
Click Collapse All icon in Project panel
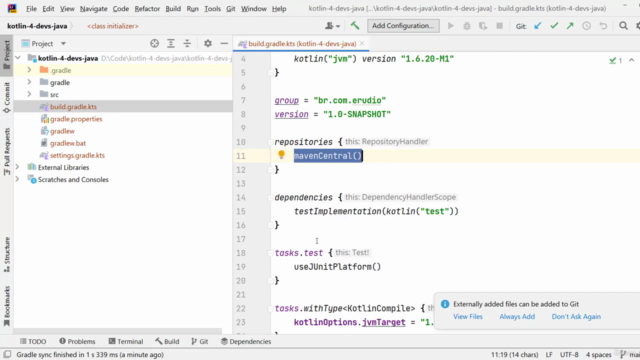pos(187,43)
